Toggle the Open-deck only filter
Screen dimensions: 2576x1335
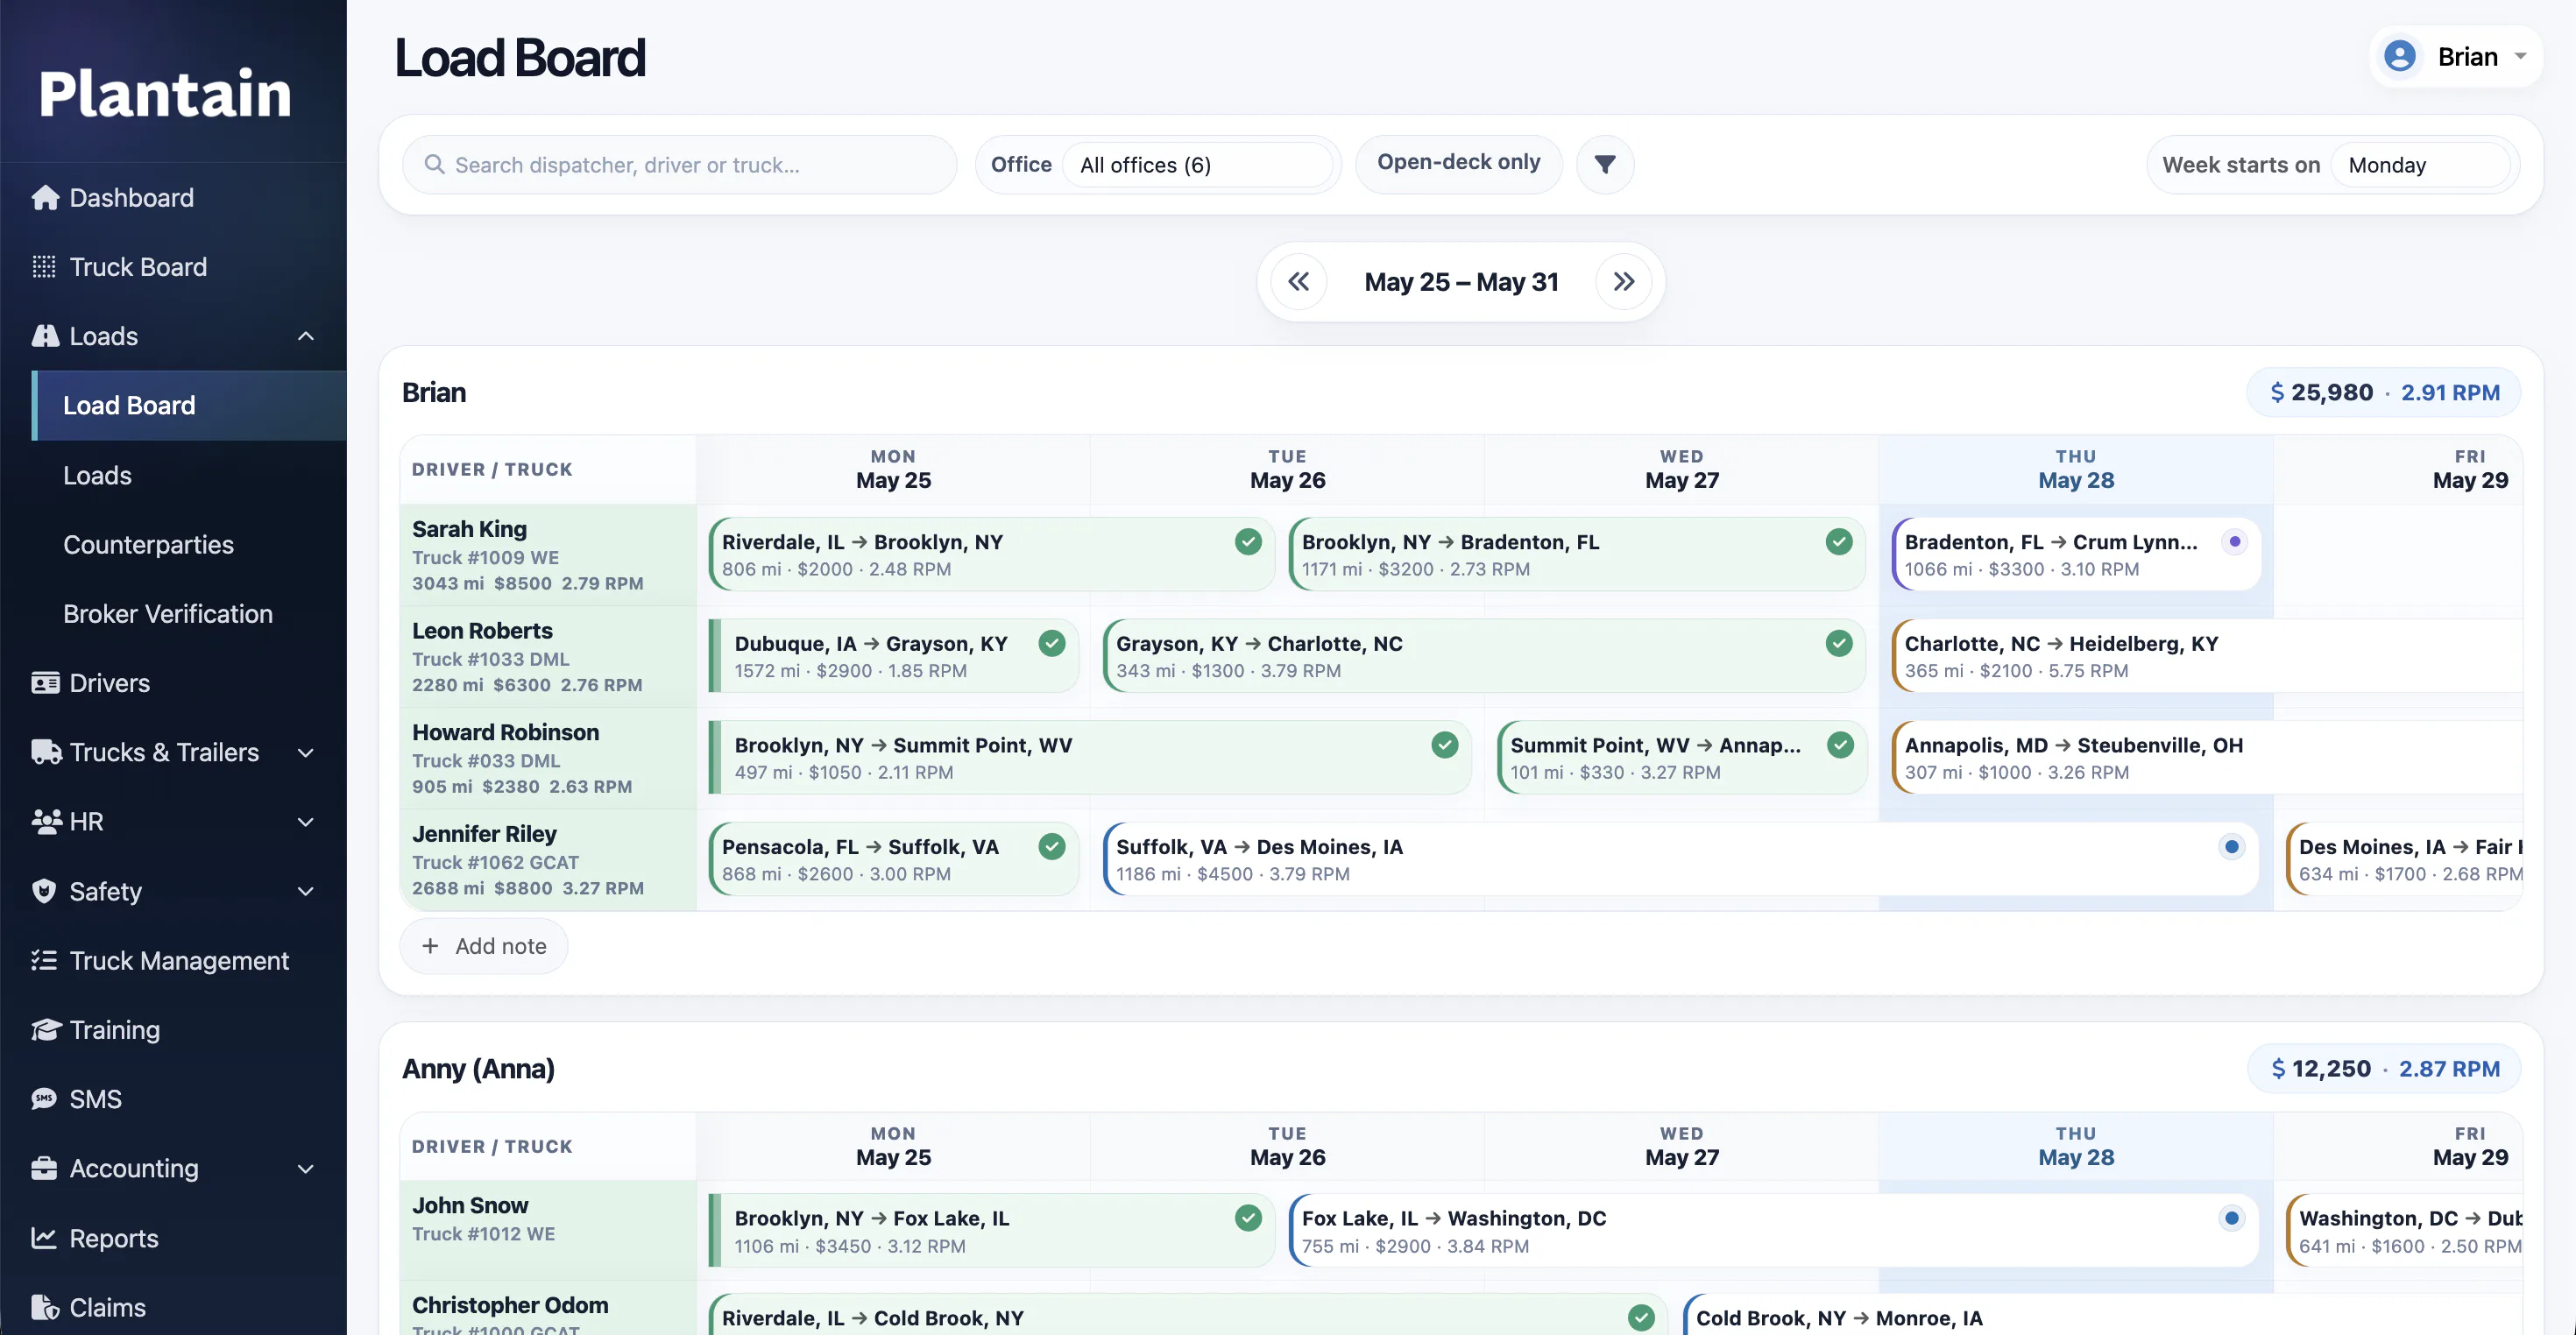point(1458,163)
